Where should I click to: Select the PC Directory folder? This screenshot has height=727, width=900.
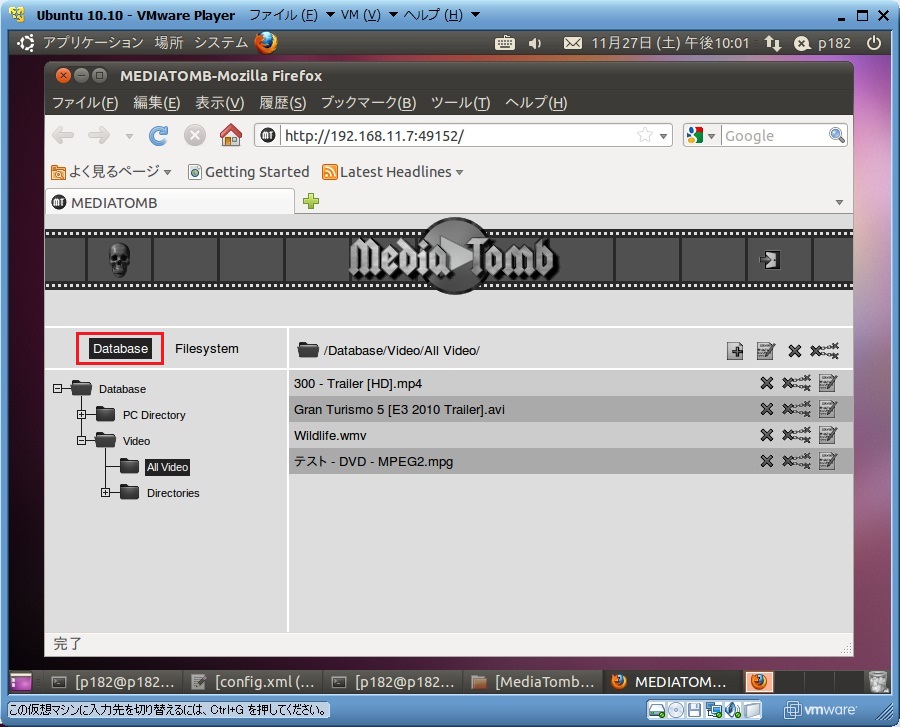click(154, 415)
